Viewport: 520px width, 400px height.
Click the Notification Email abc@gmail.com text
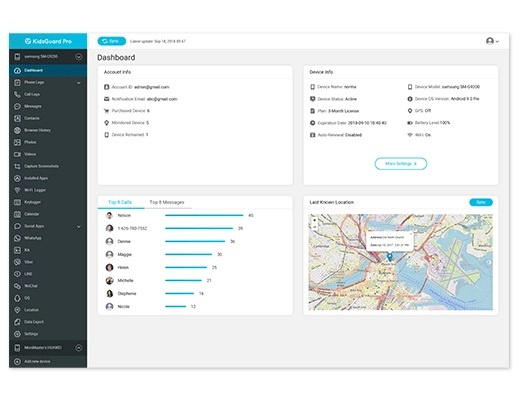[144, 99]
